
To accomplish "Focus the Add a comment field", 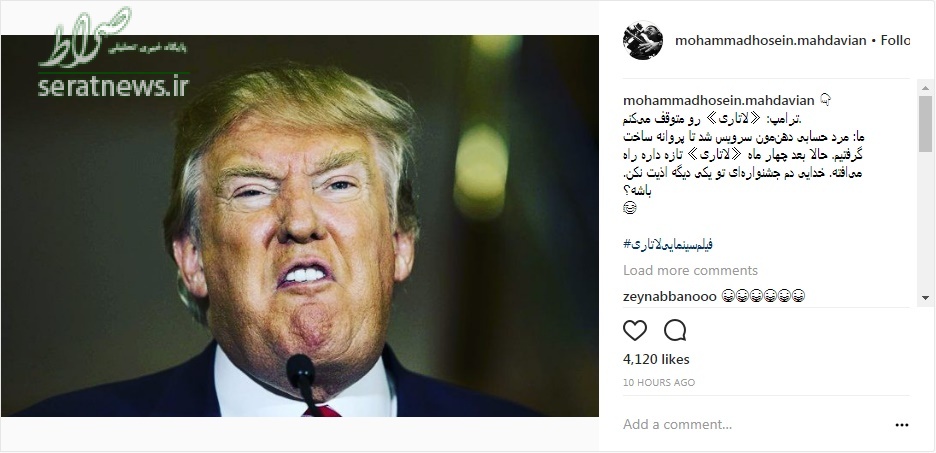I will click(752, 424).
